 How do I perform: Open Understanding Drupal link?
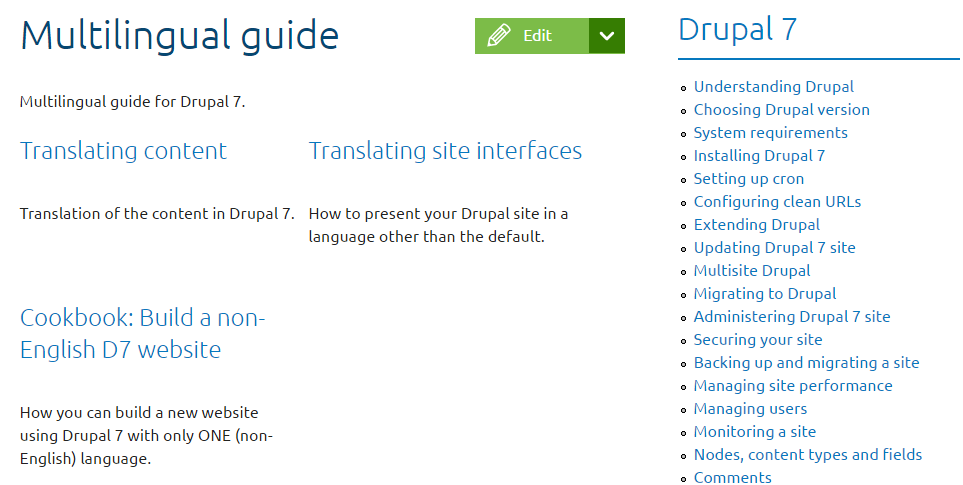coord(774,87)
